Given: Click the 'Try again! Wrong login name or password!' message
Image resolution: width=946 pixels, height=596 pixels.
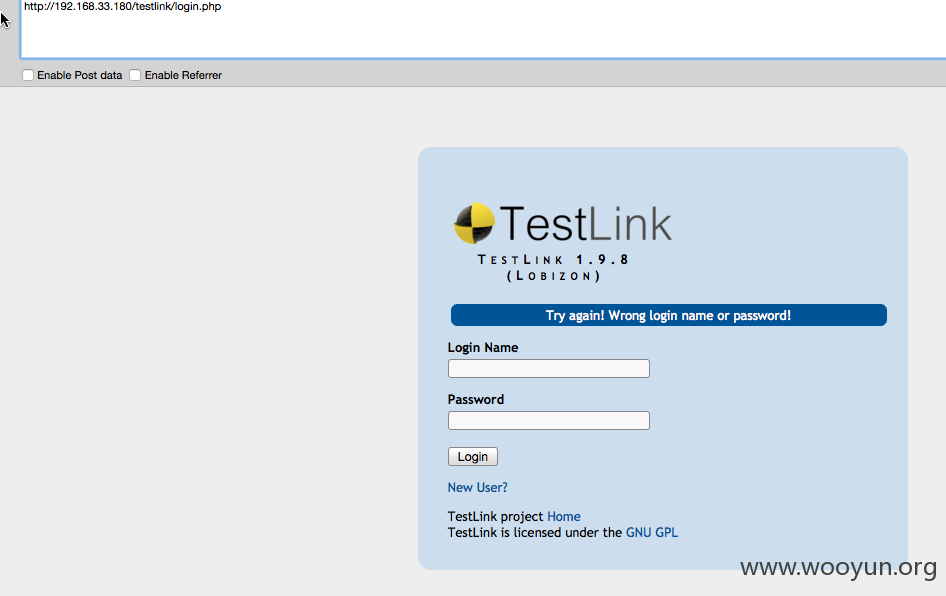Looking at the screenshot, I should click(668, 315).
